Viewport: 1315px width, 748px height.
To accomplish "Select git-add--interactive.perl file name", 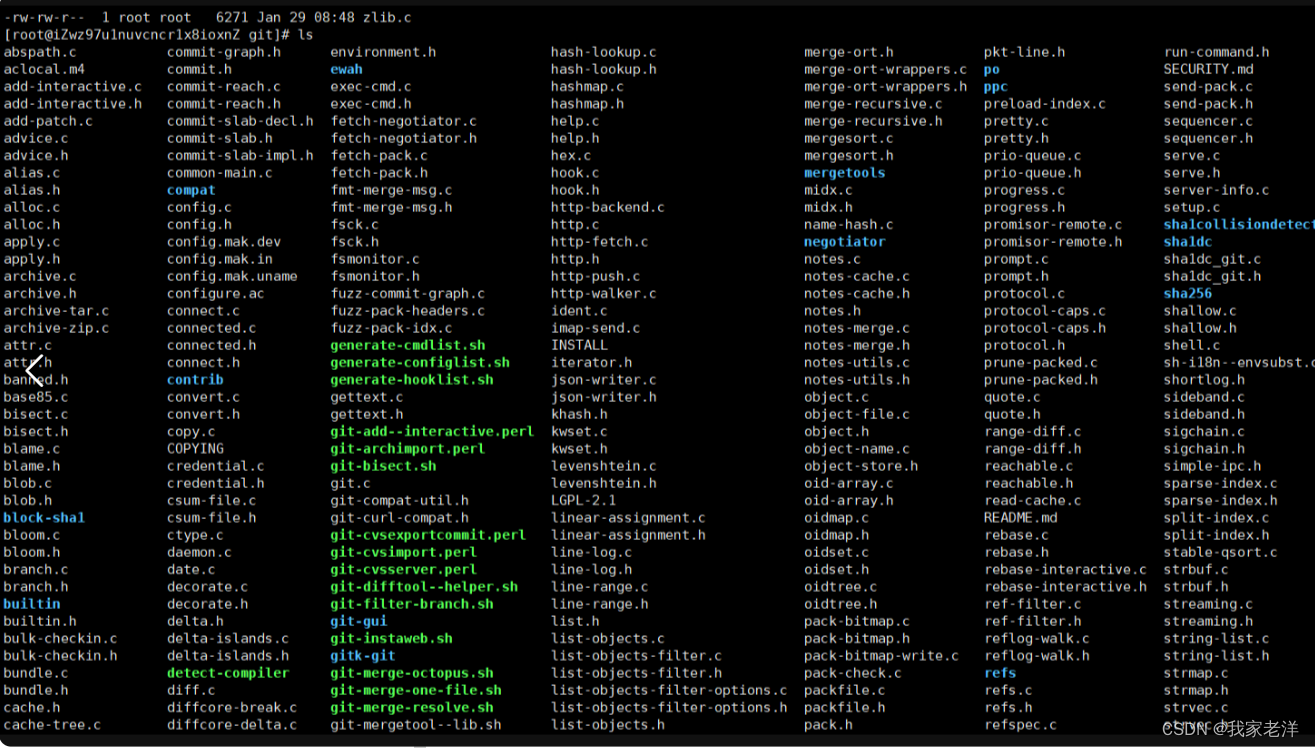I will tap(432, 432).
